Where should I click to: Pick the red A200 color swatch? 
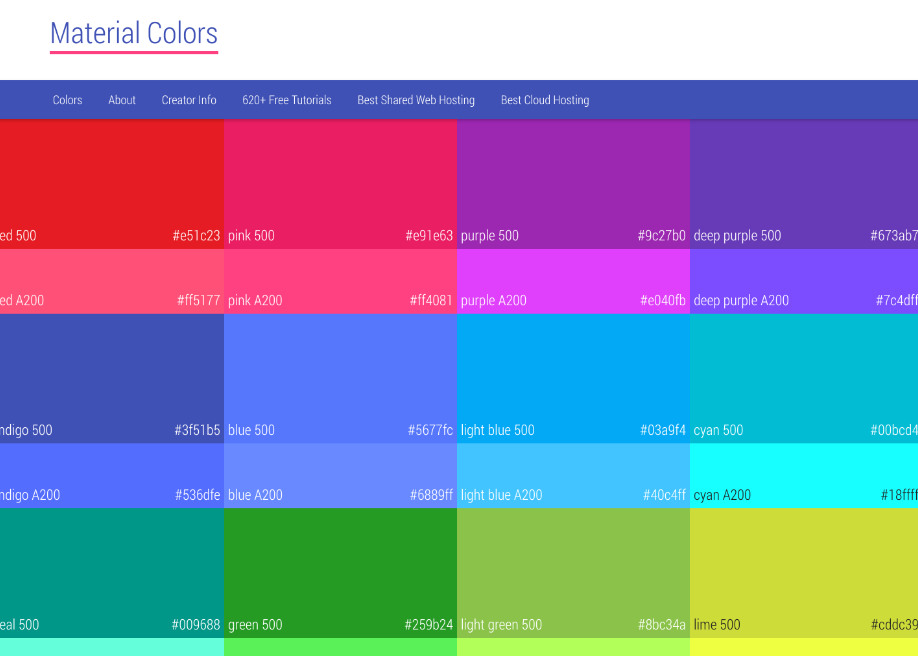click(x=112, y=281)
